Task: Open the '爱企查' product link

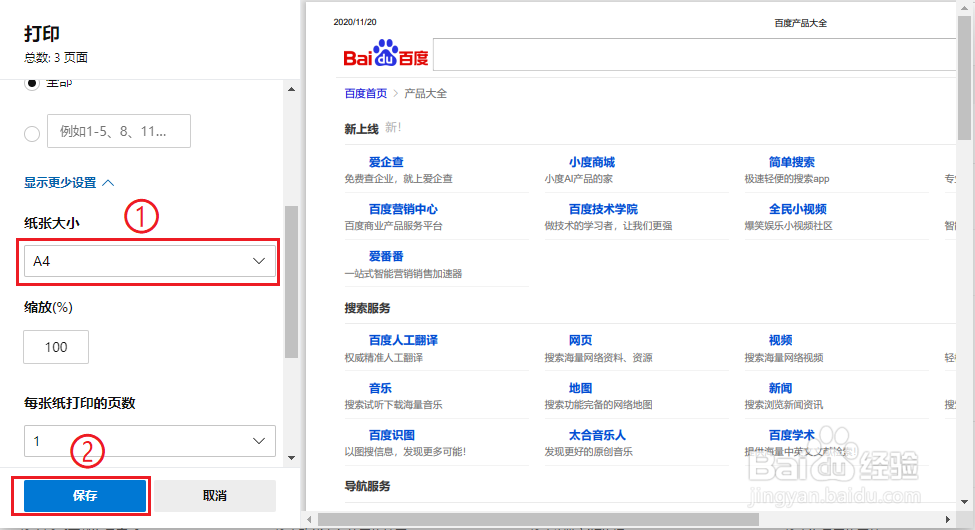Action: click(386, 162)
